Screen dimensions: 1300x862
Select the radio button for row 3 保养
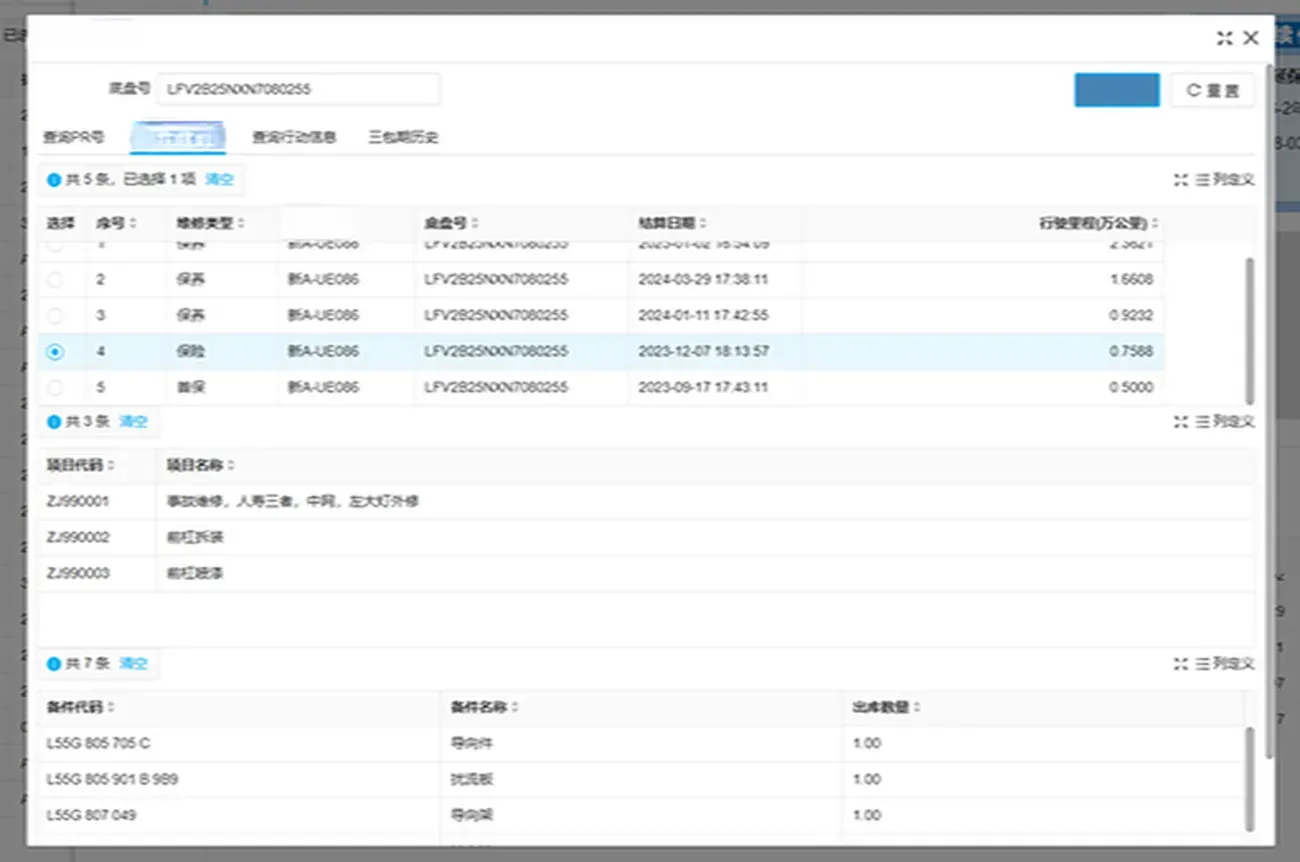click(55, 315)
